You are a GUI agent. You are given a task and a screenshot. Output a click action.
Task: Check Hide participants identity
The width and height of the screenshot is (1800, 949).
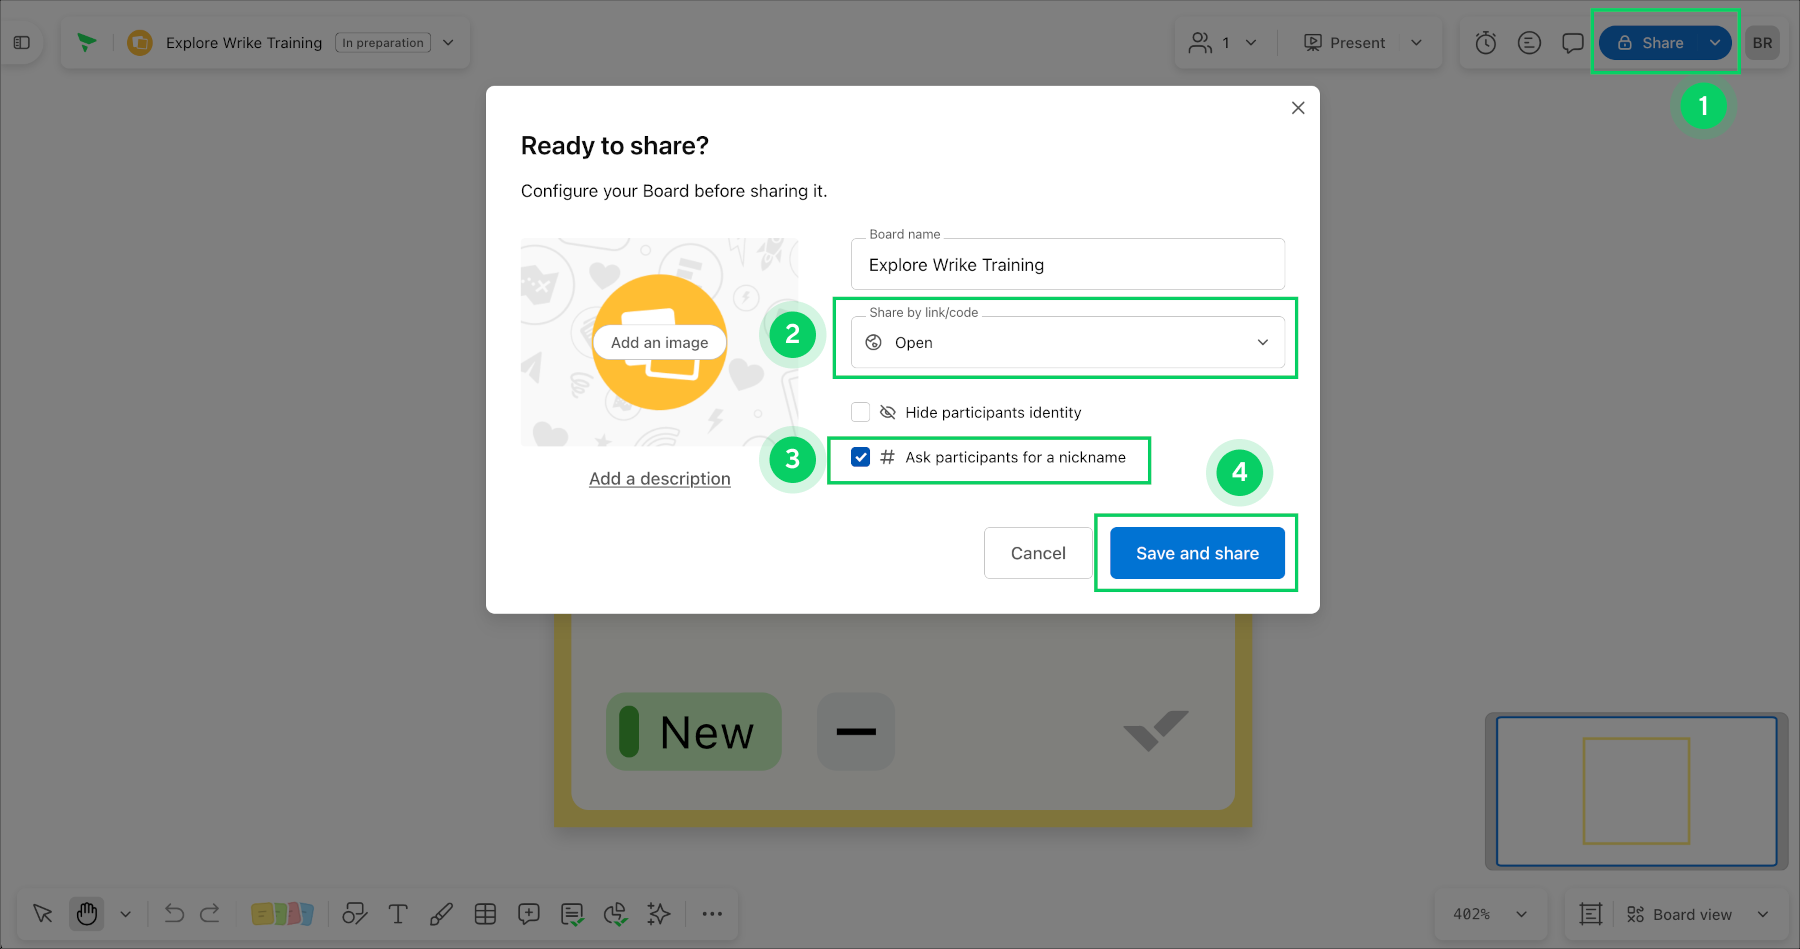tap(860, 412)
